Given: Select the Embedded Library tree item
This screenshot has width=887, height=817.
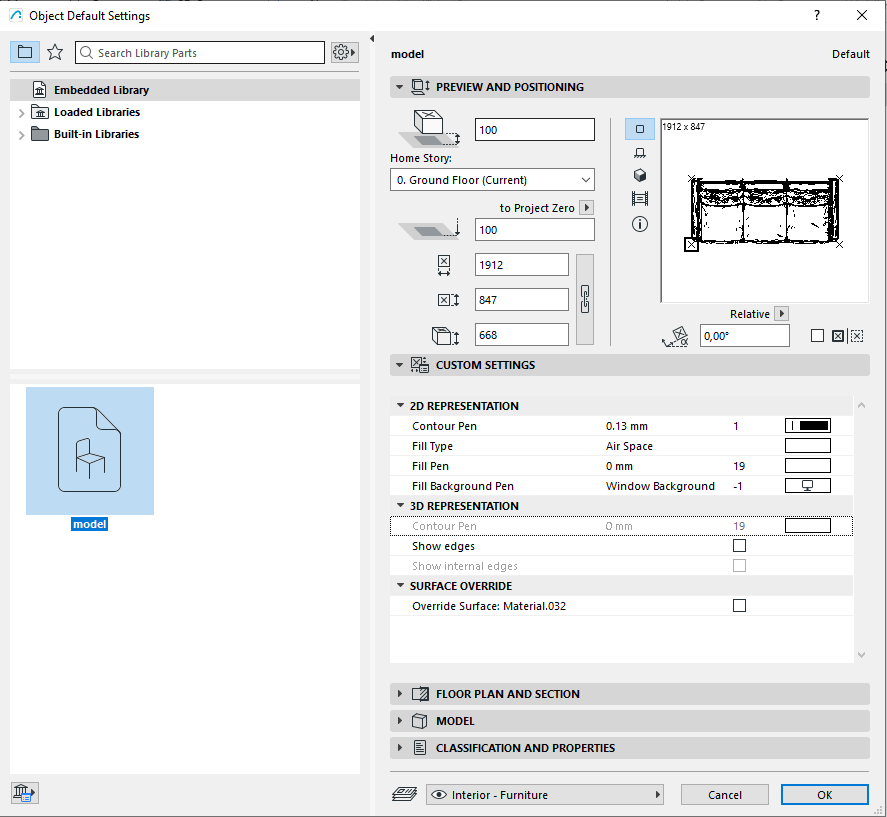Looking at the screenshot, I should click(x=185, y=90).
